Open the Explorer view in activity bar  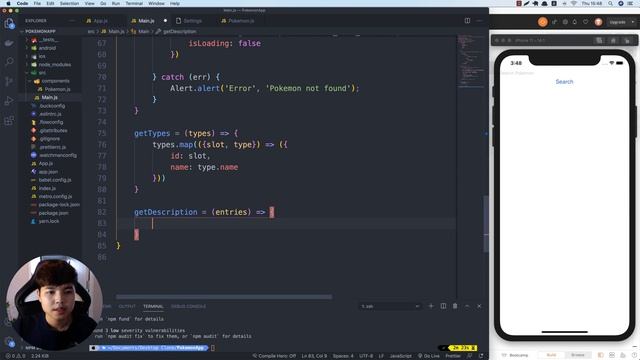(x=9, y=23)
